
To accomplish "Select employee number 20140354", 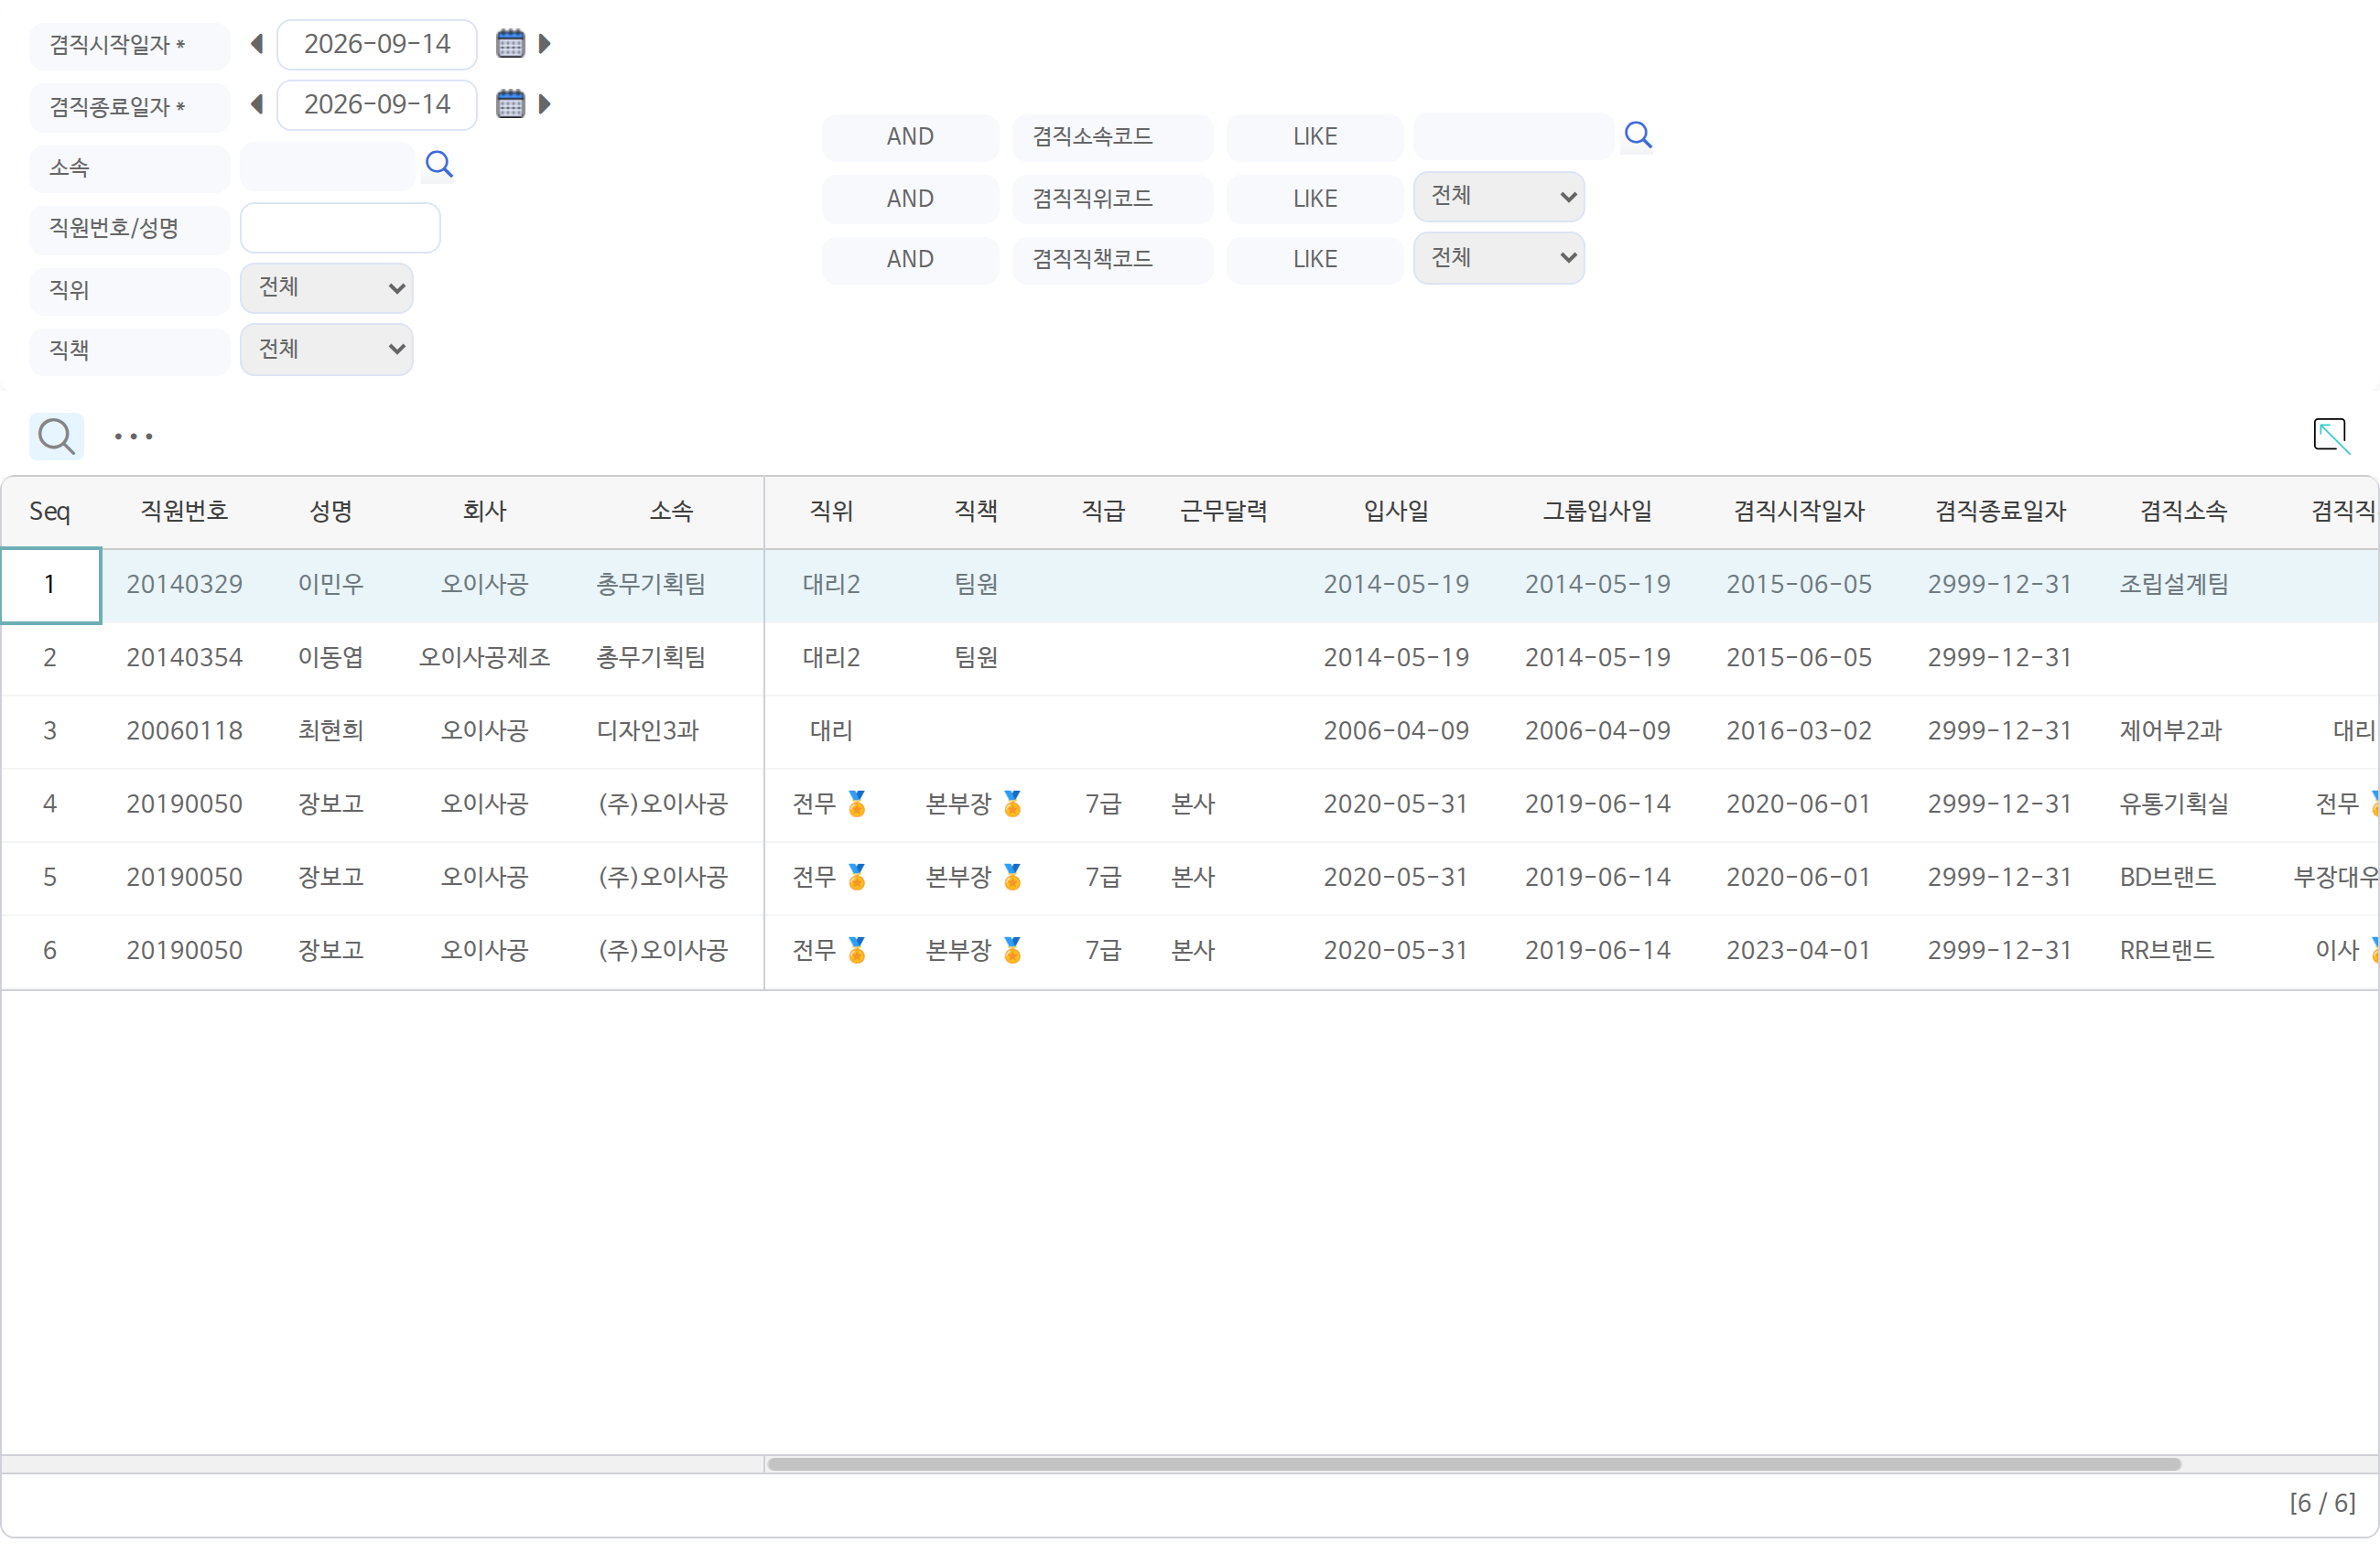I will (x=184, y=657).
